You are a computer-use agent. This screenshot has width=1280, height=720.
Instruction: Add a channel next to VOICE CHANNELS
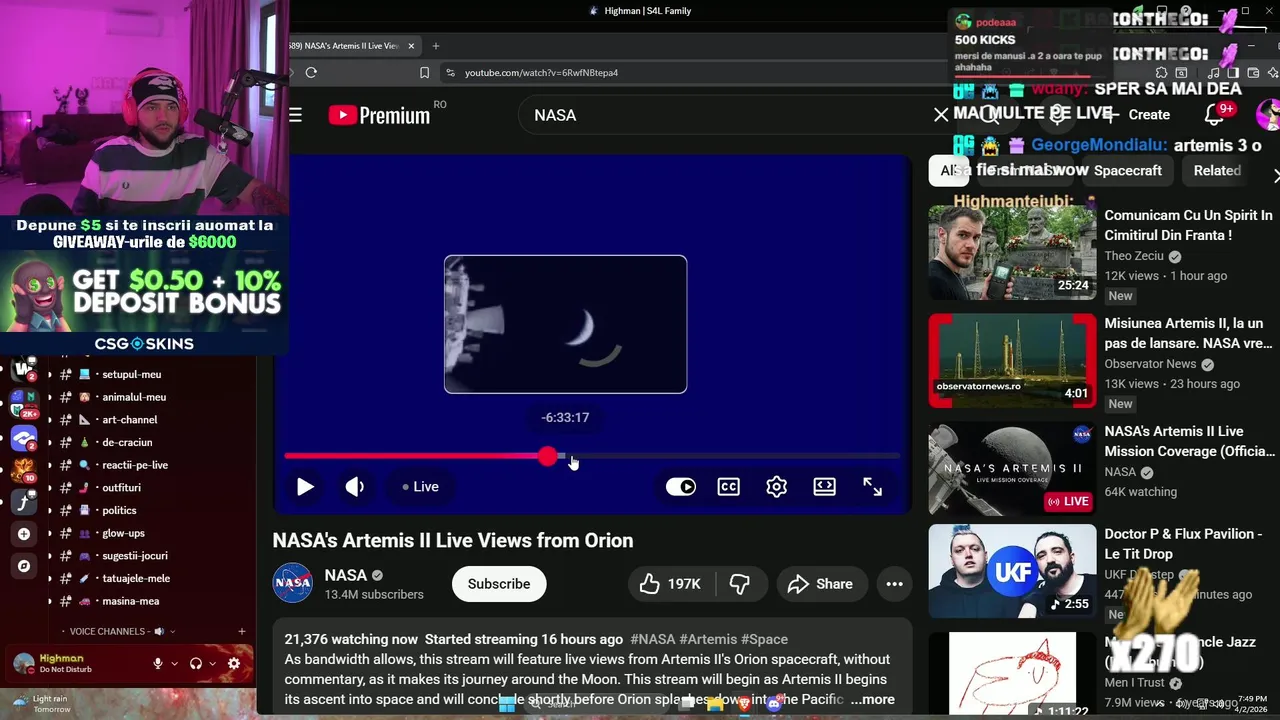coord(242,632)
